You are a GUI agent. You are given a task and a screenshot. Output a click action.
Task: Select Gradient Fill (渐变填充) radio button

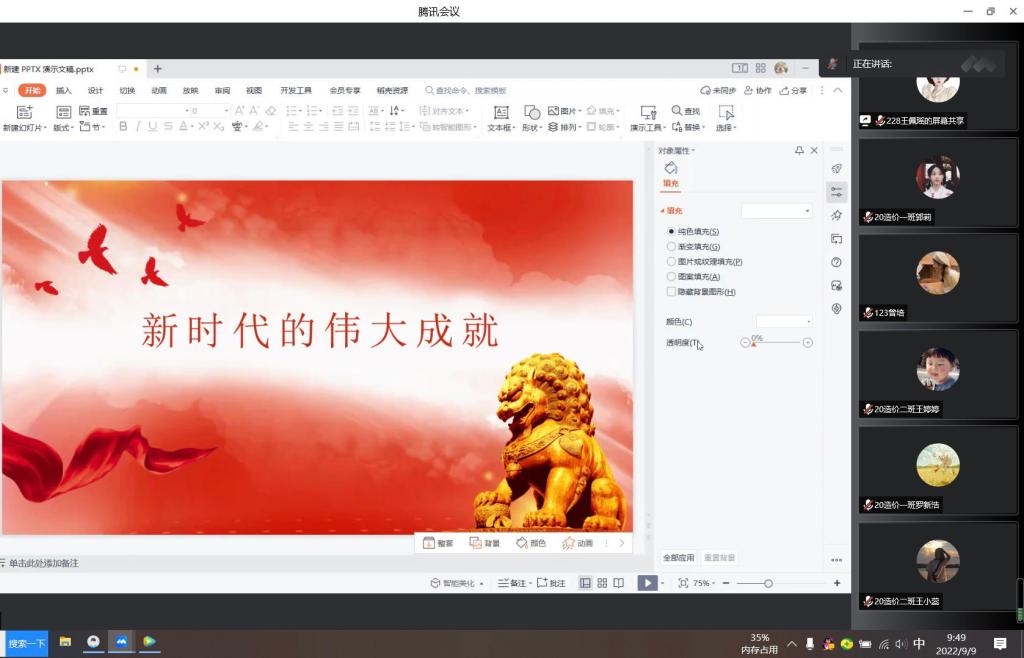tap(672, 246)
